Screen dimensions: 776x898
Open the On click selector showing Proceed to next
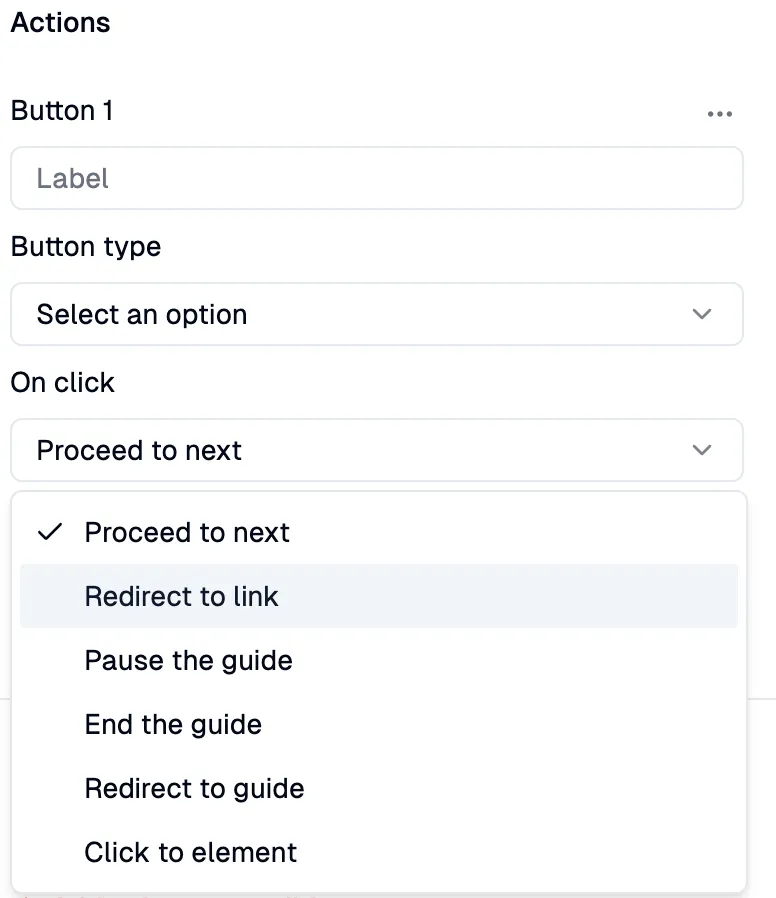pyautogui.click(x=376, y=450)
